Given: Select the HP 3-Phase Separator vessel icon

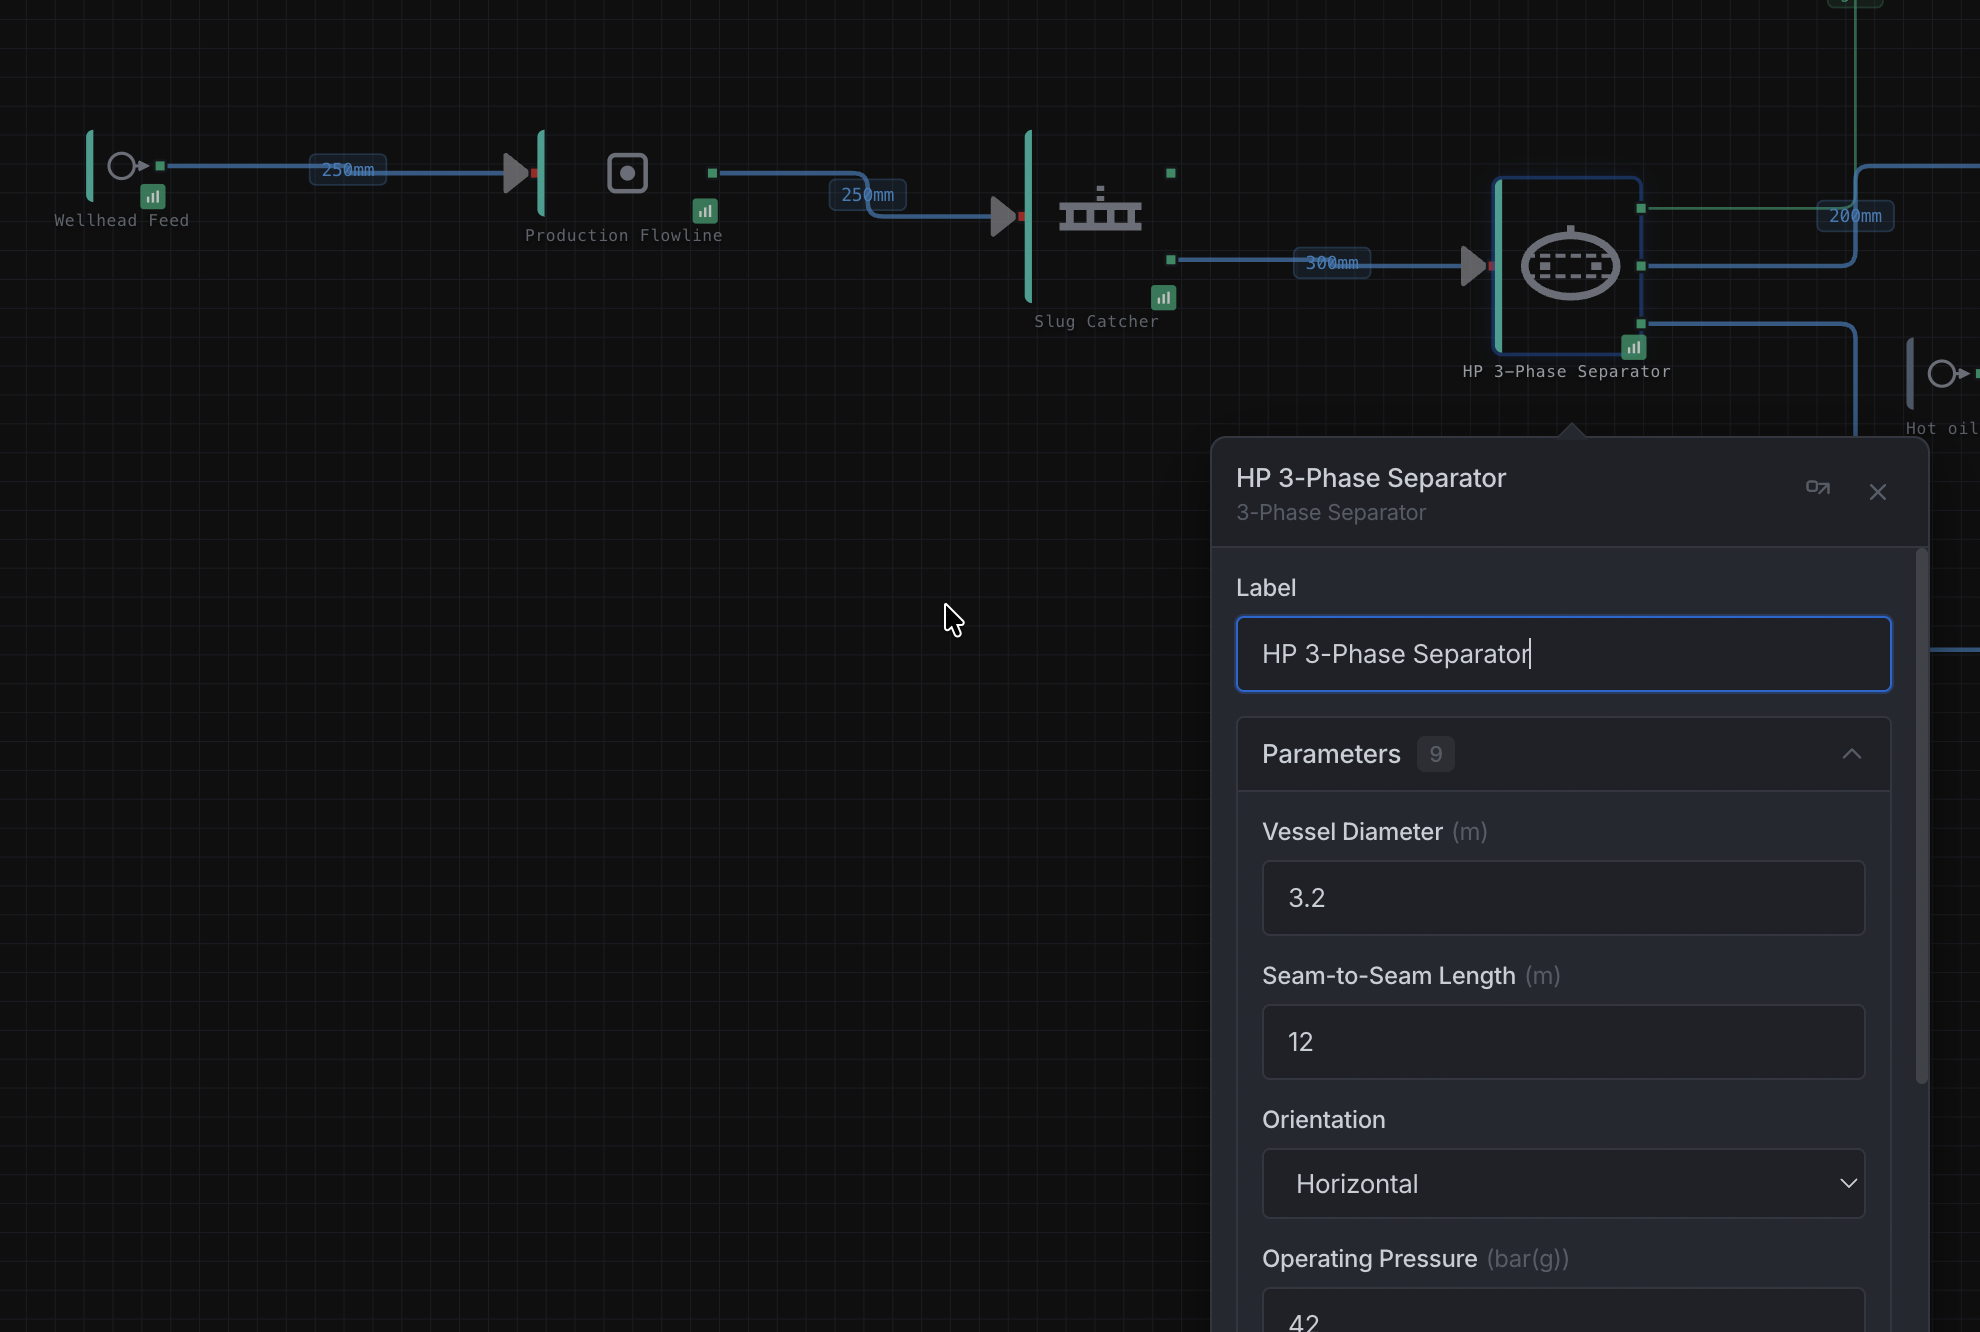Looking at the screenshot, I should [x=1570, y=264].
